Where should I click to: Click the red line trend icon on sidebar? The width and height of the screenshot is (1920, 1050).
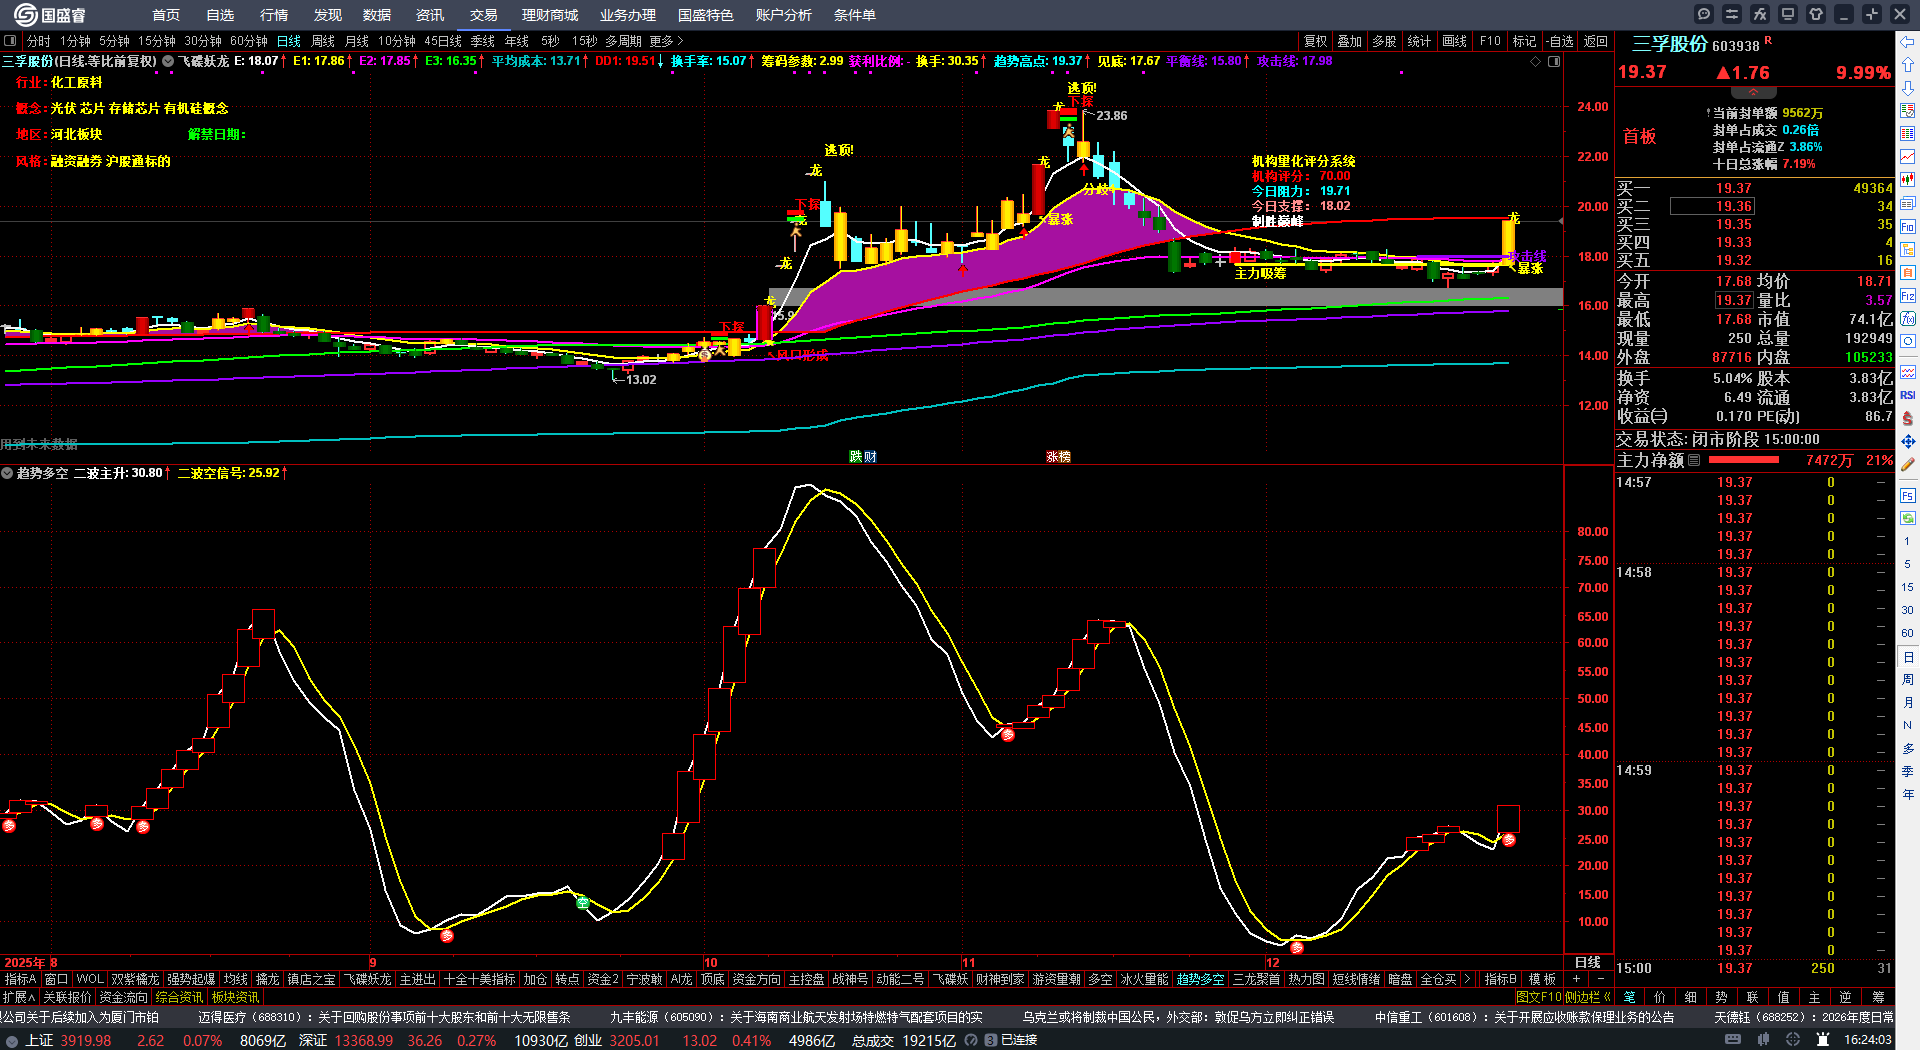pos(1908,156)
